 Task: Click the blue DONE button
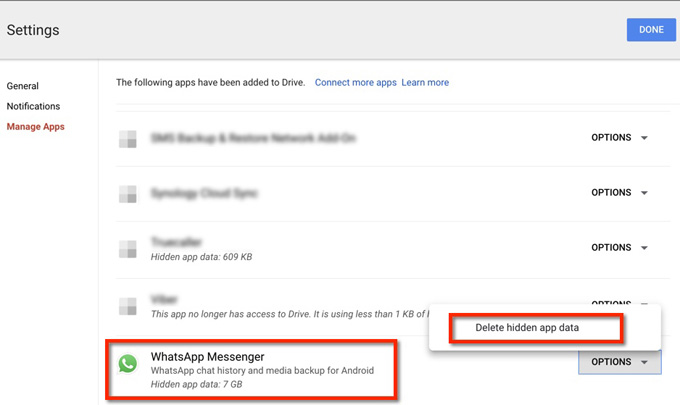point(651,30)
